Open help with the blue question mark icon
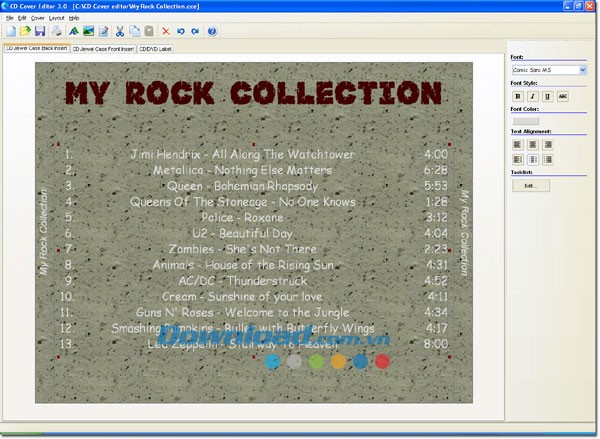This screenshot has height=439, width=600. [x=212, y=31]
